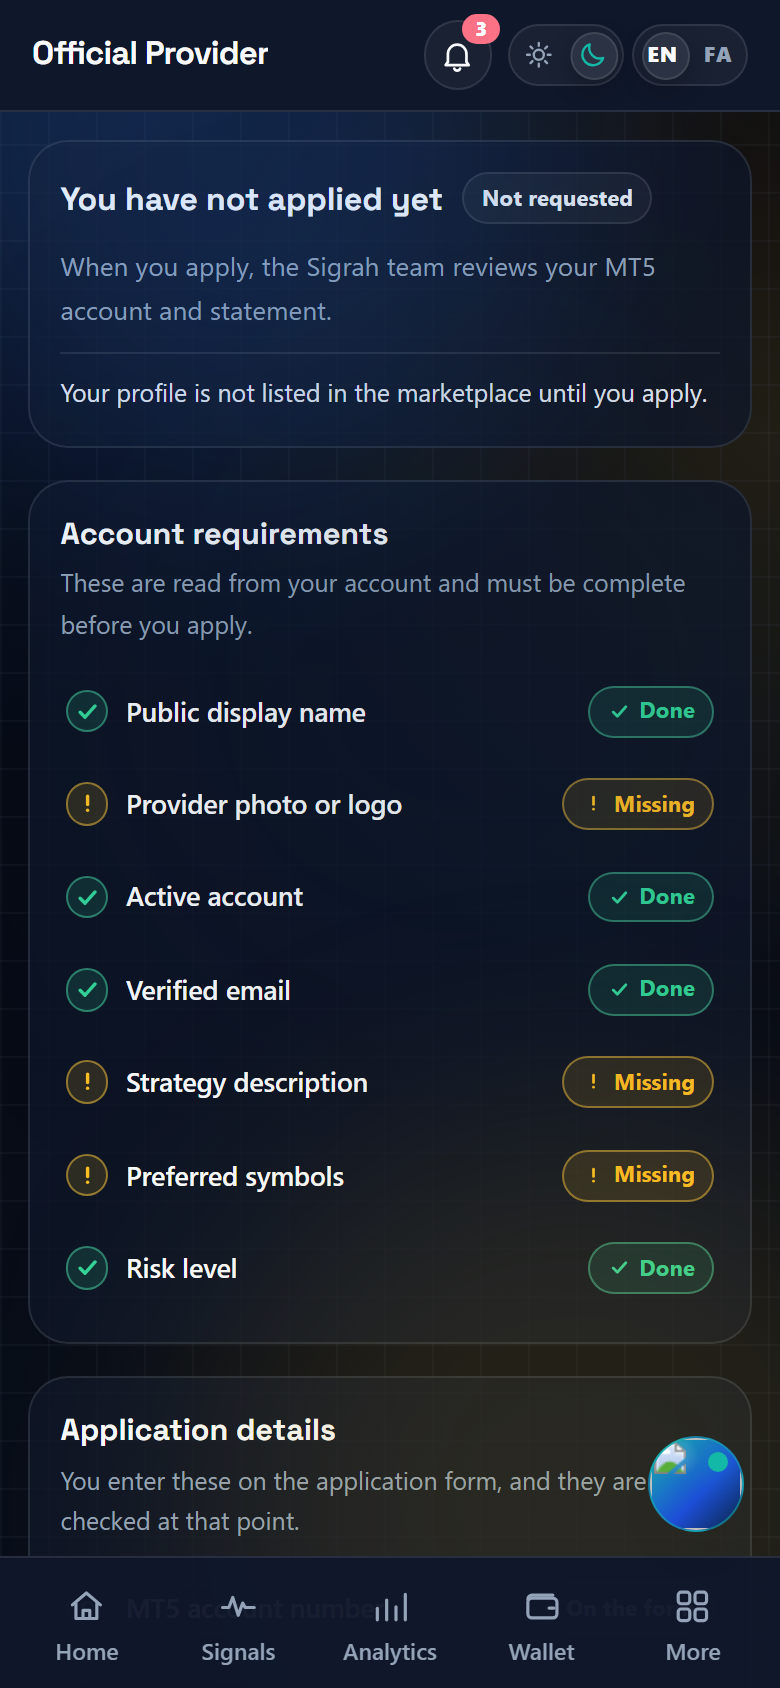Screen dimensions: 780x1688
Task: Open Signals in bottom navigation
Action: [238, 1626]
